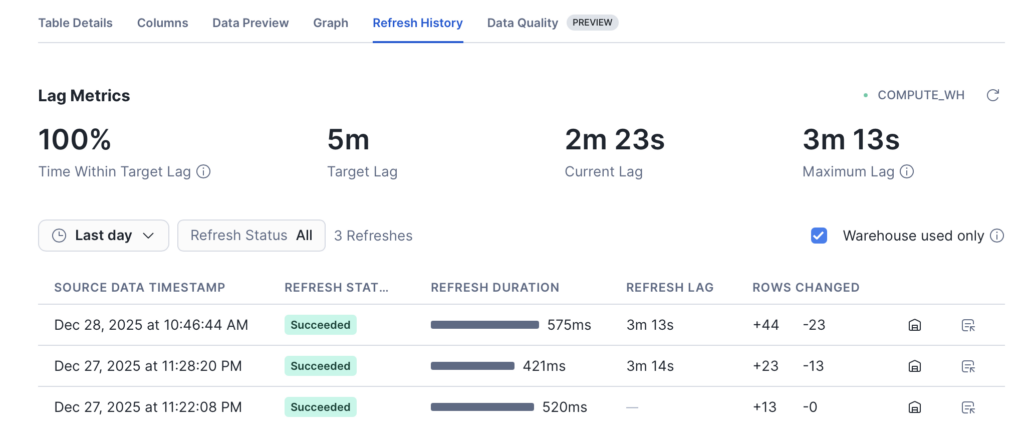
Task: Click the COMPUTE_WH warehouse label
Action: [x=920, y=95]
